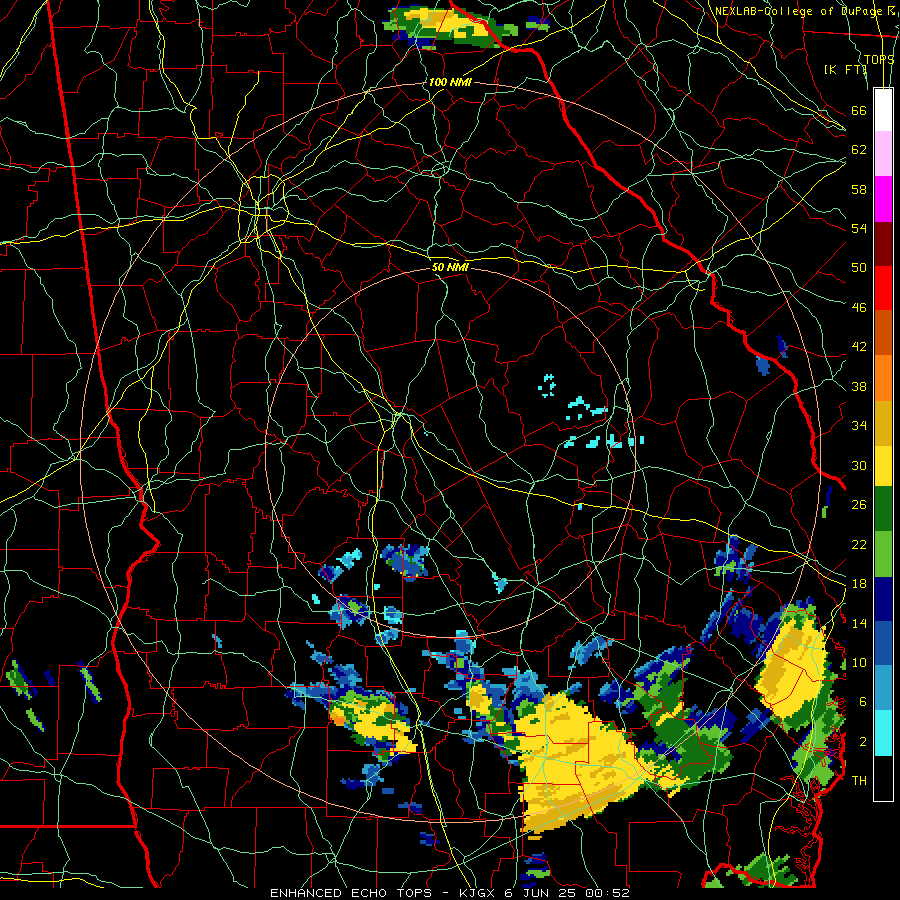Click the dark orange legend swatch
Screen dimensions: 900x900
click(x=883, y=332)
